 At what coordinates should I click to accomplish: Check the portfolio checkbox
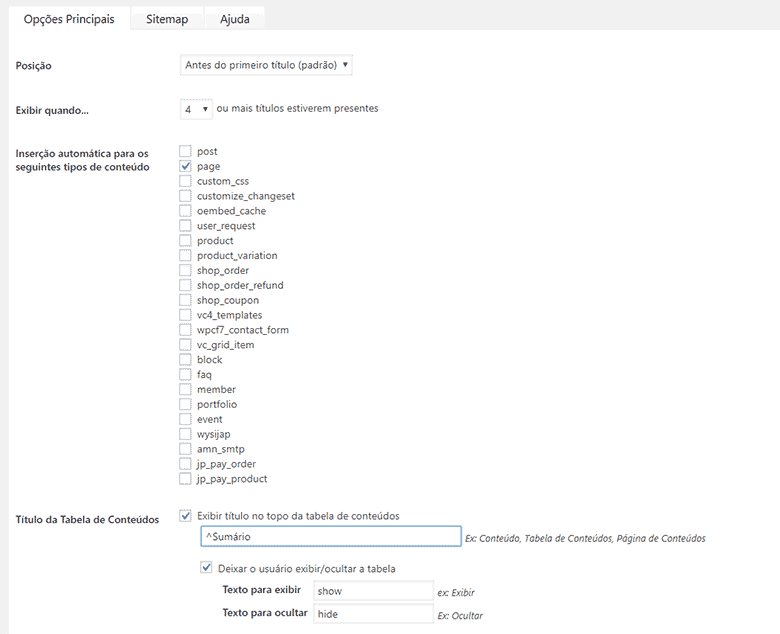185,404
